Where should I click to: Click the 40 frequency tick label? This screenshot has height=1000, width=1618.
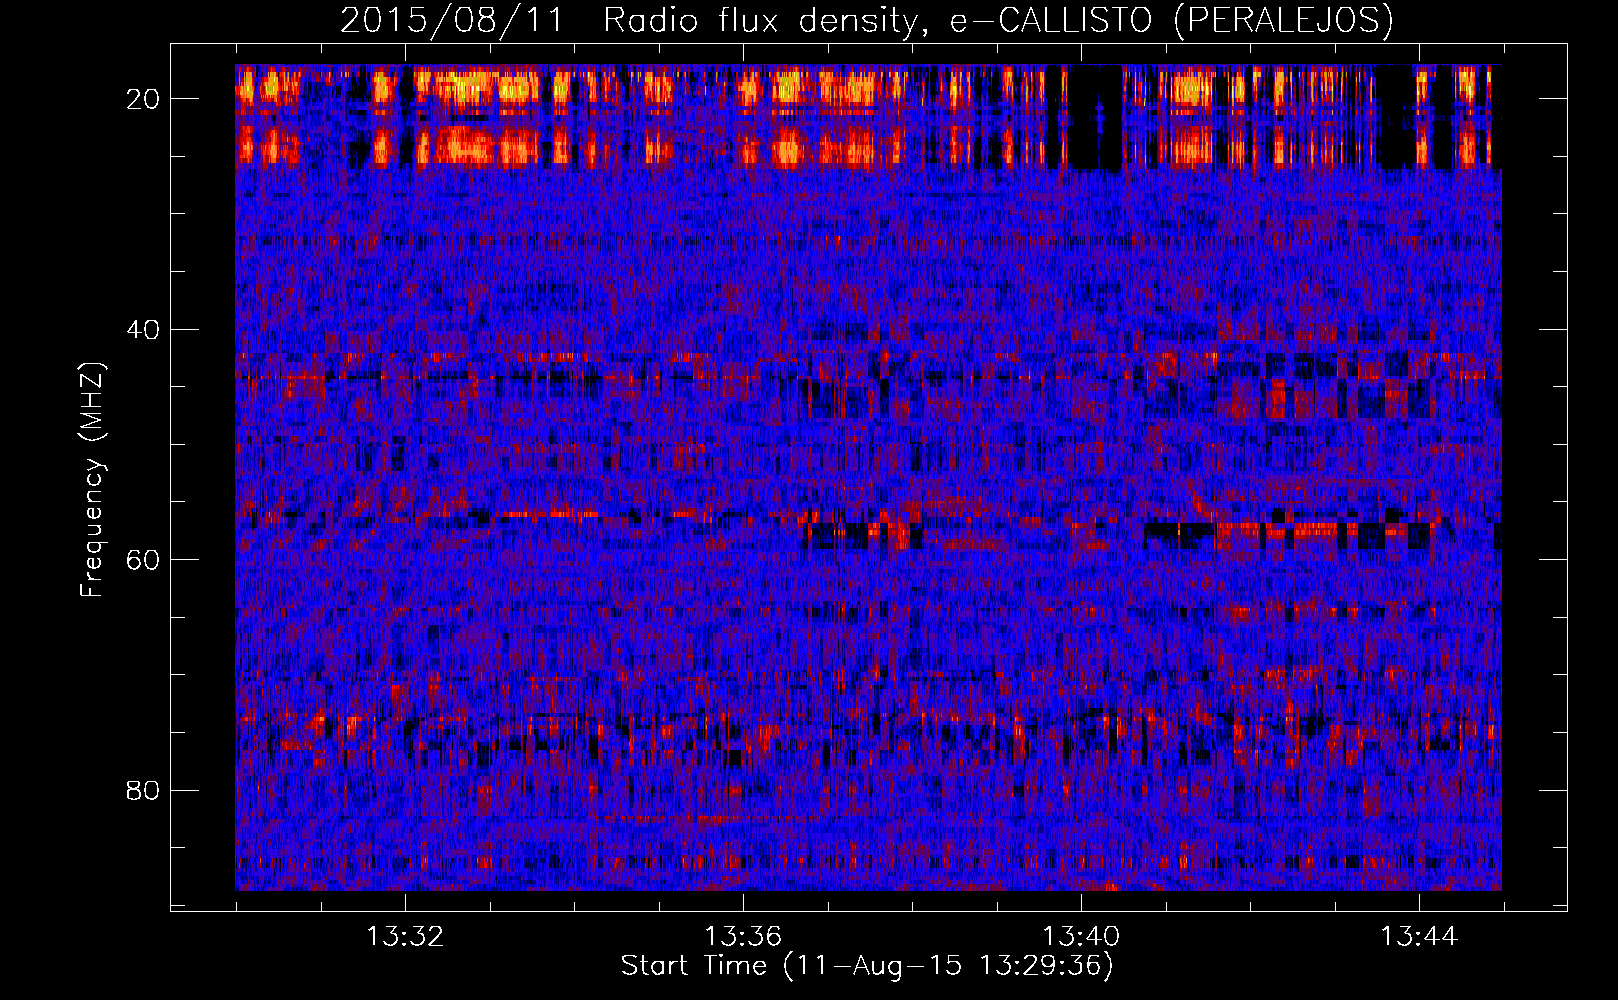[x=143, y=329]
